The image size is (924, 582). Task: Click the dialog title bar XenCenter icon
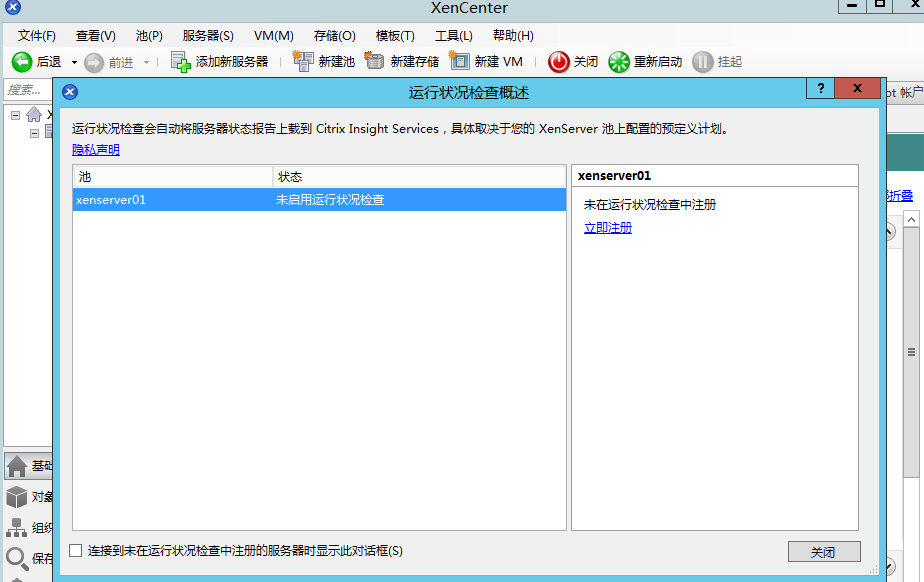tap(70, 92)
